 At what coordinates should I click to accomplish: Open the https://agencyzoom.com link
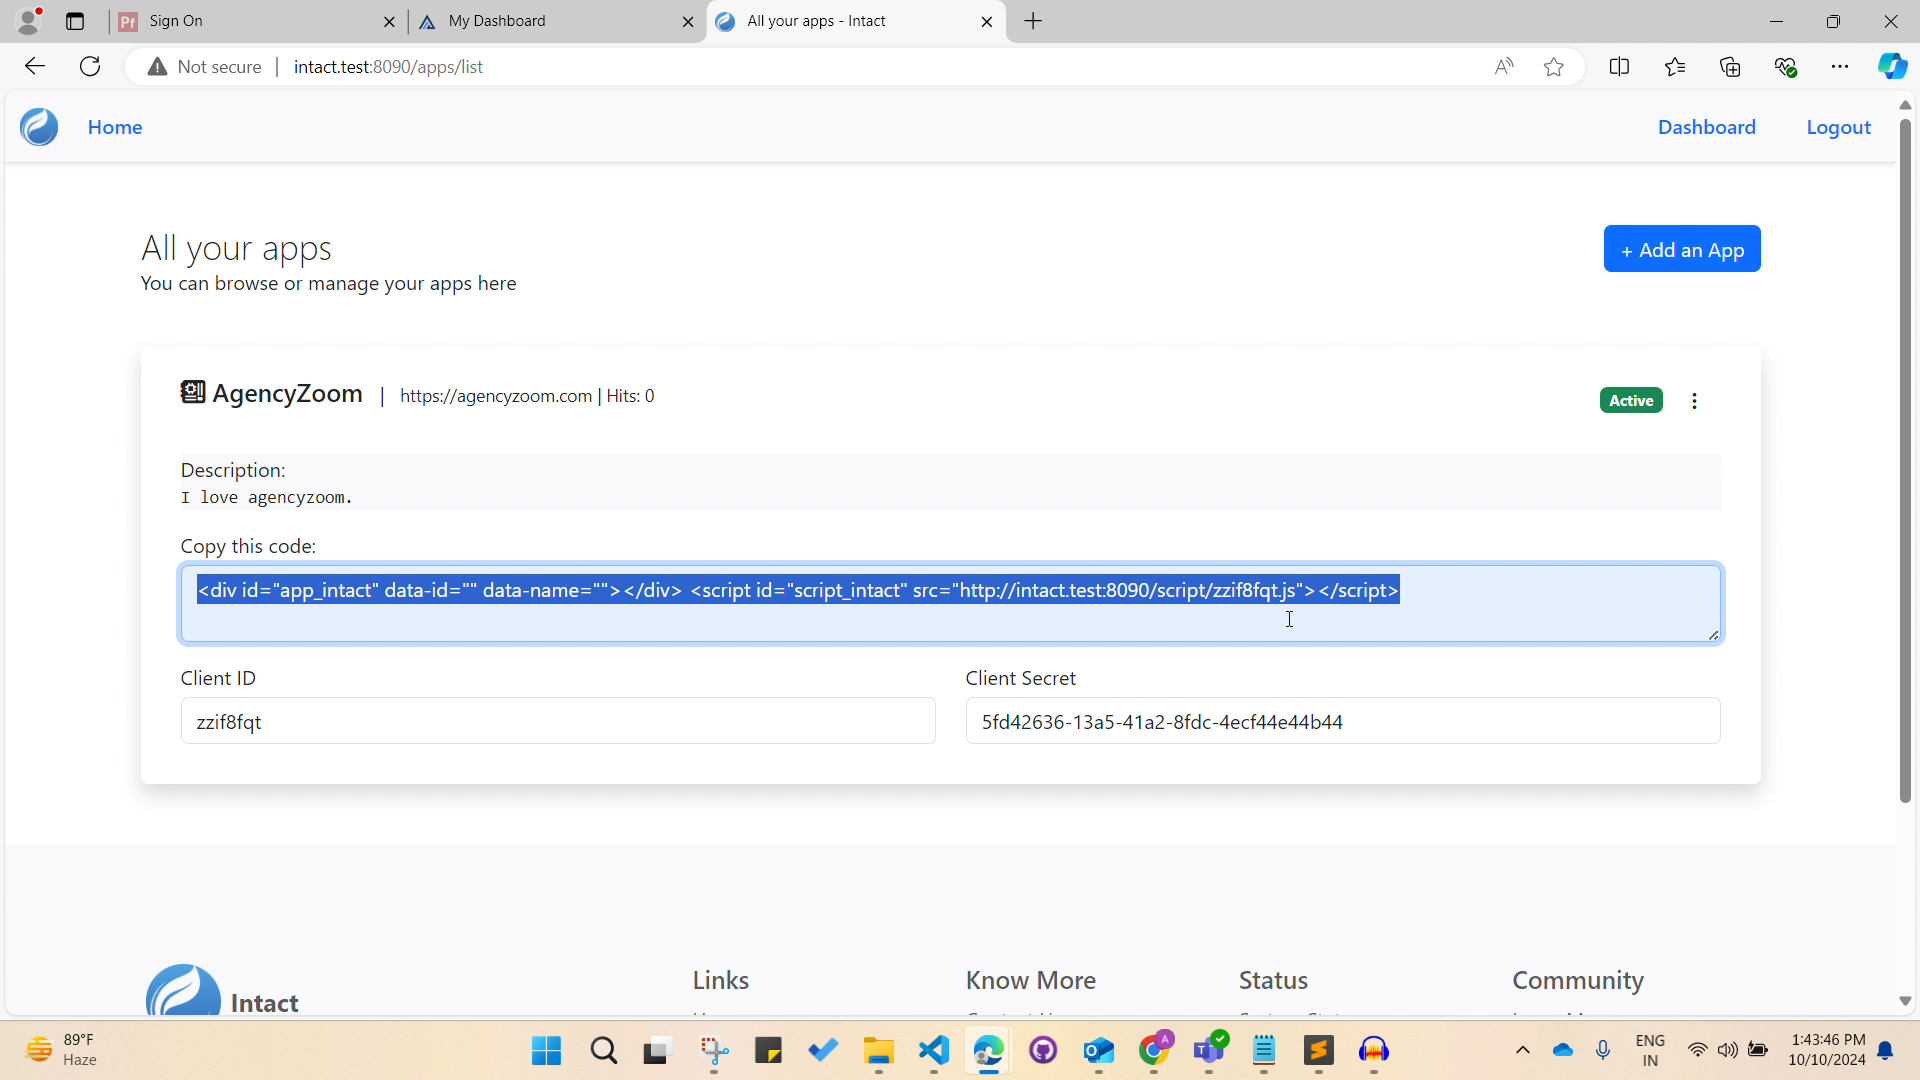coord(496,396)
